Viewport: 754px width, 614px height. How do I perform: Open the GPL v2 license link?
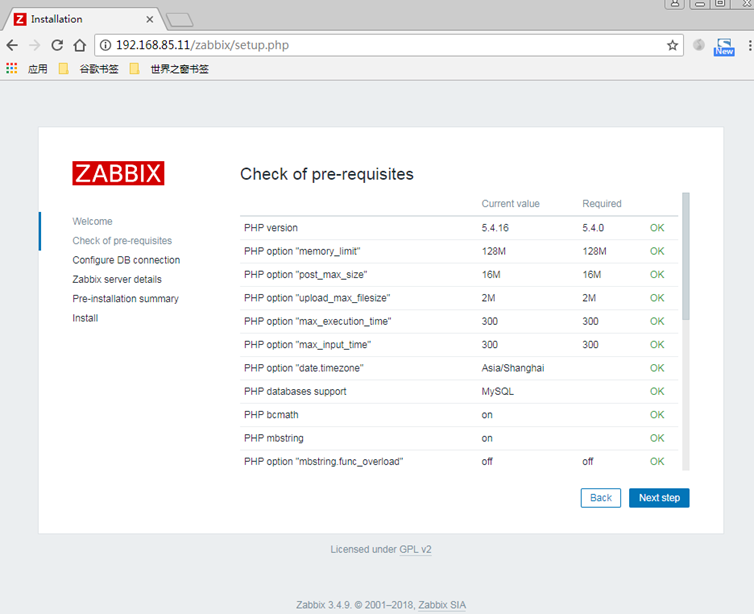coord(415,549)
